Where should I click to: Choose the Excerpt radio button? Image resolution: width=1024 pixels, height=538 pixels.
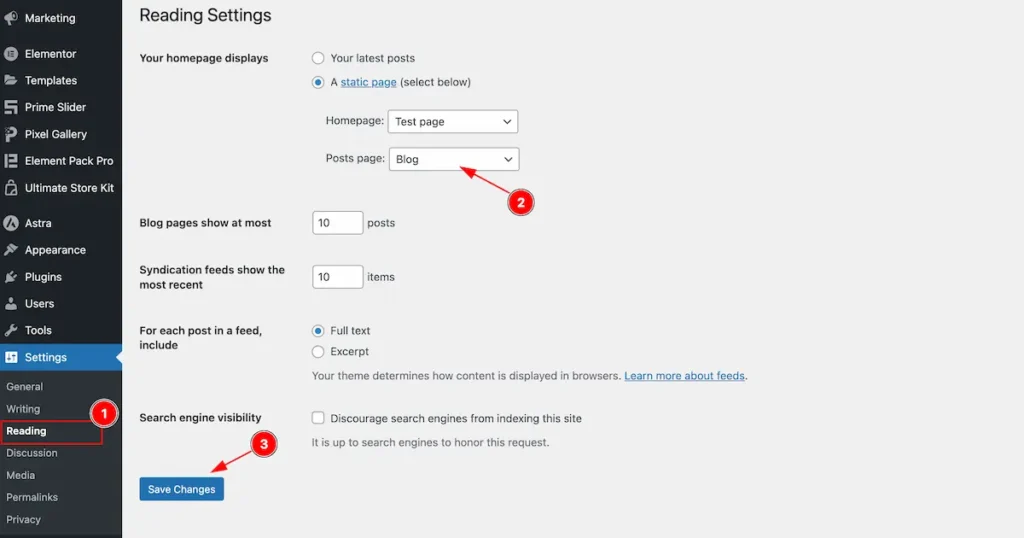click(318, 352)
